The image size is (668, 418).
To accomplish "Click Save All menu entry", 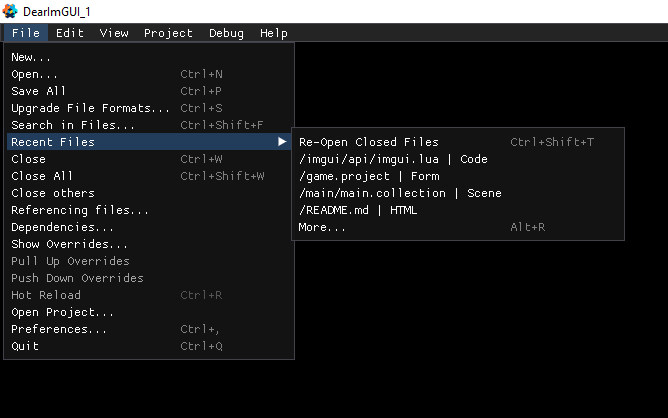I will coord(38,91).
